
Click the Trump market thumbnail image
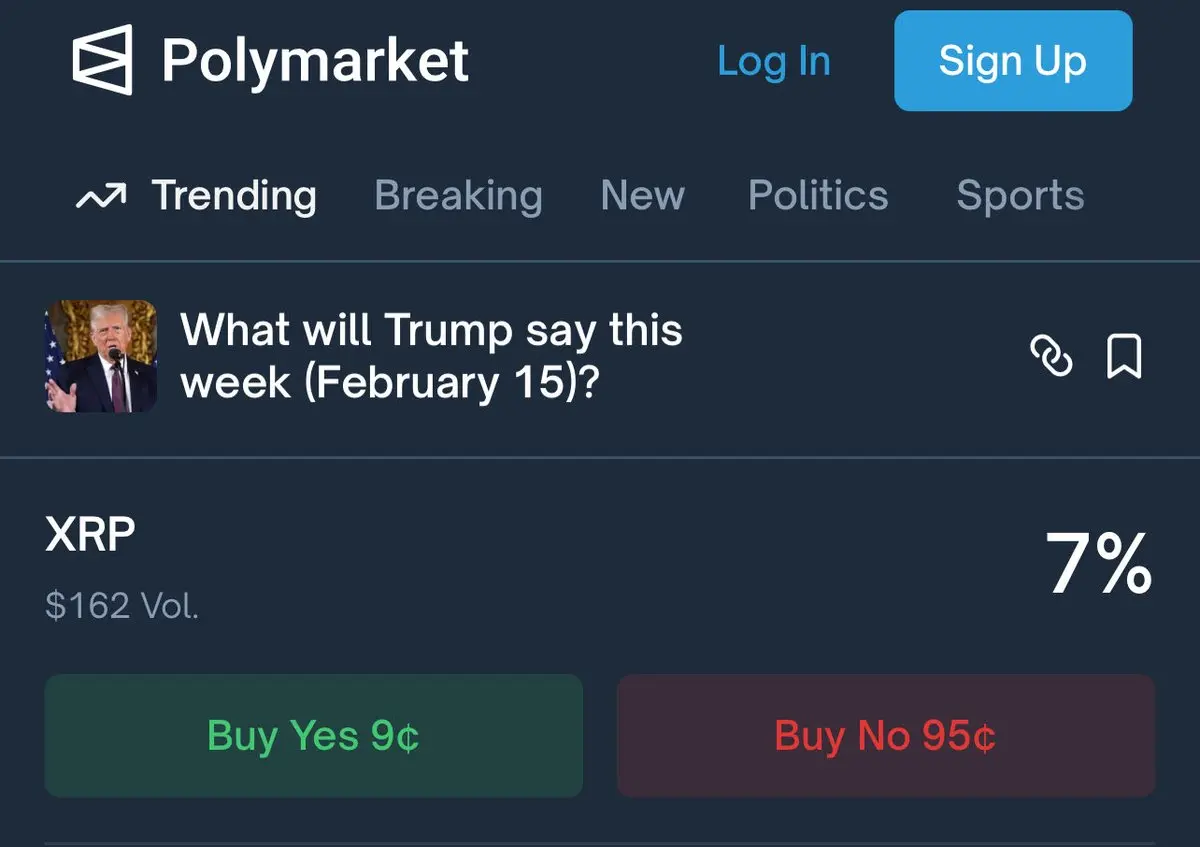101,356
